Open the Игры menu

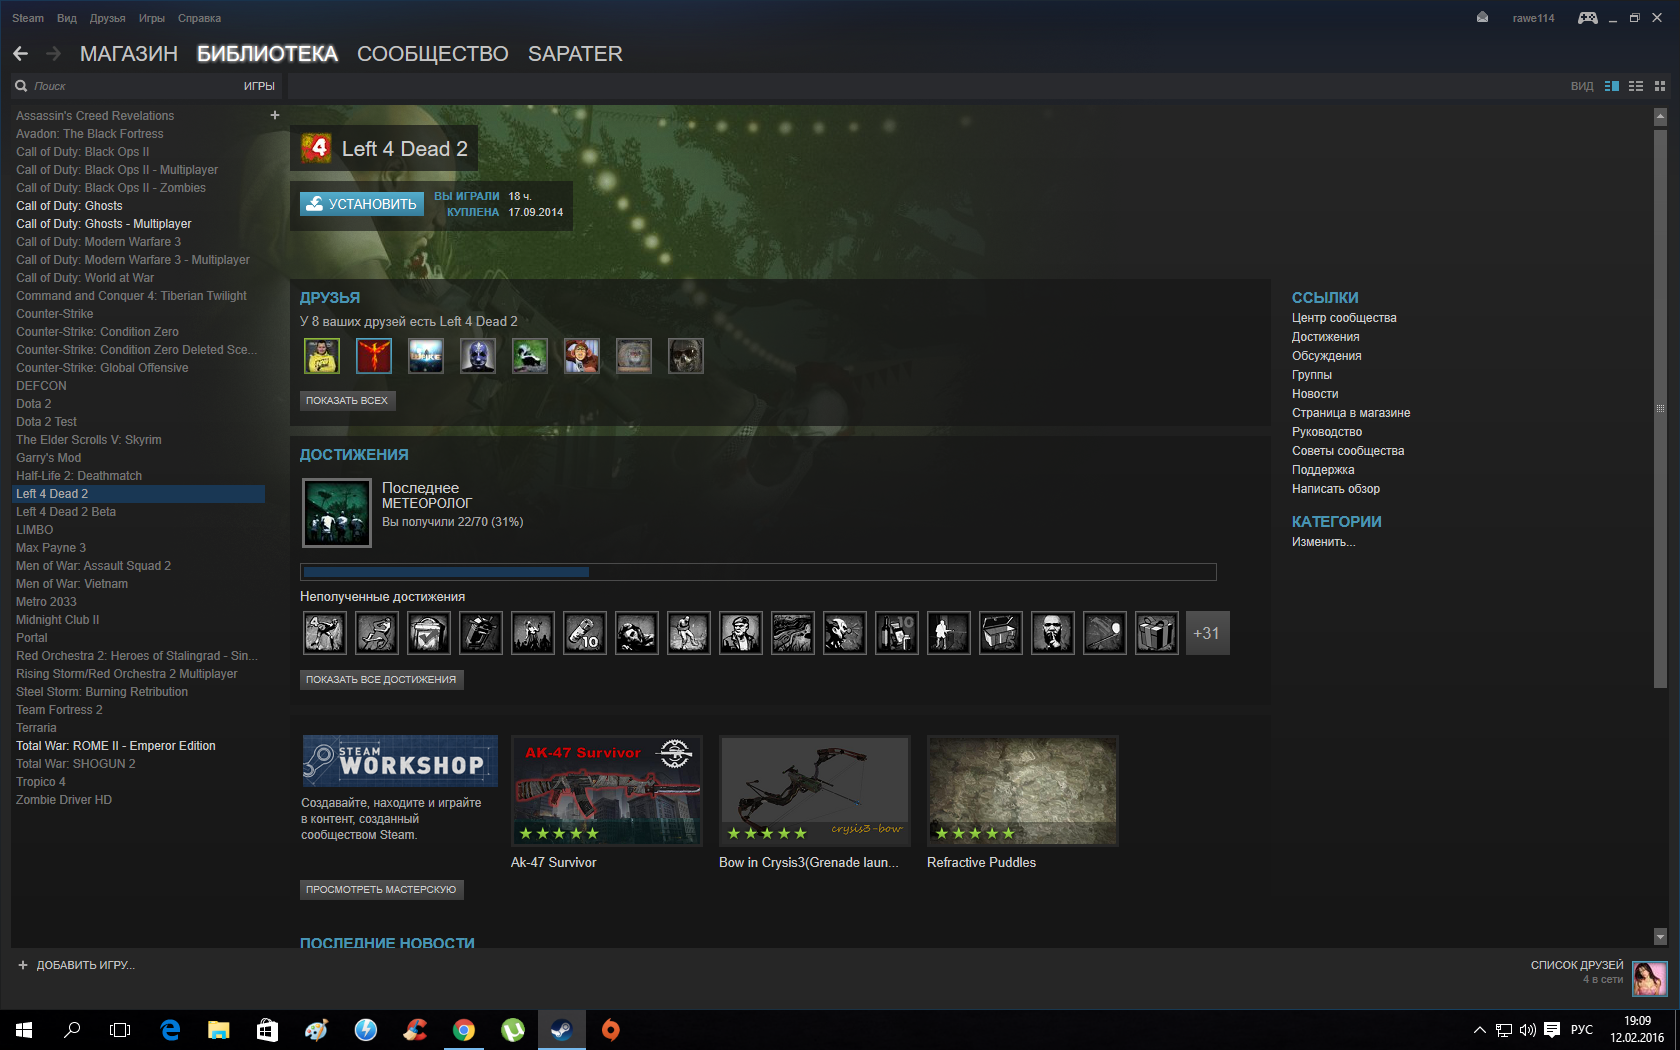(x=152, y=18)
